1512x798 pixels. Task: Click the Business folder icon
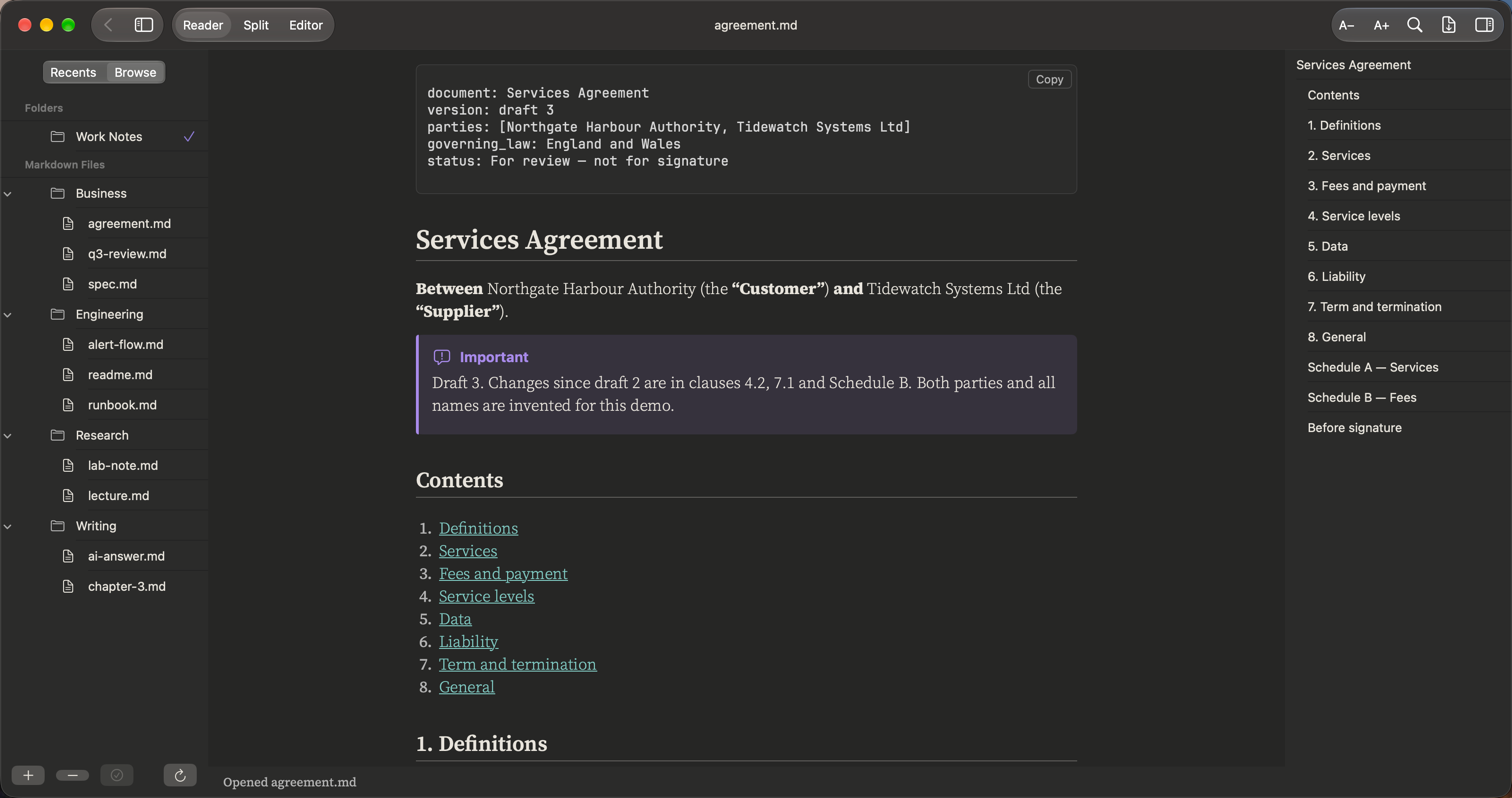pyautogui.click(x=58, y=194)
